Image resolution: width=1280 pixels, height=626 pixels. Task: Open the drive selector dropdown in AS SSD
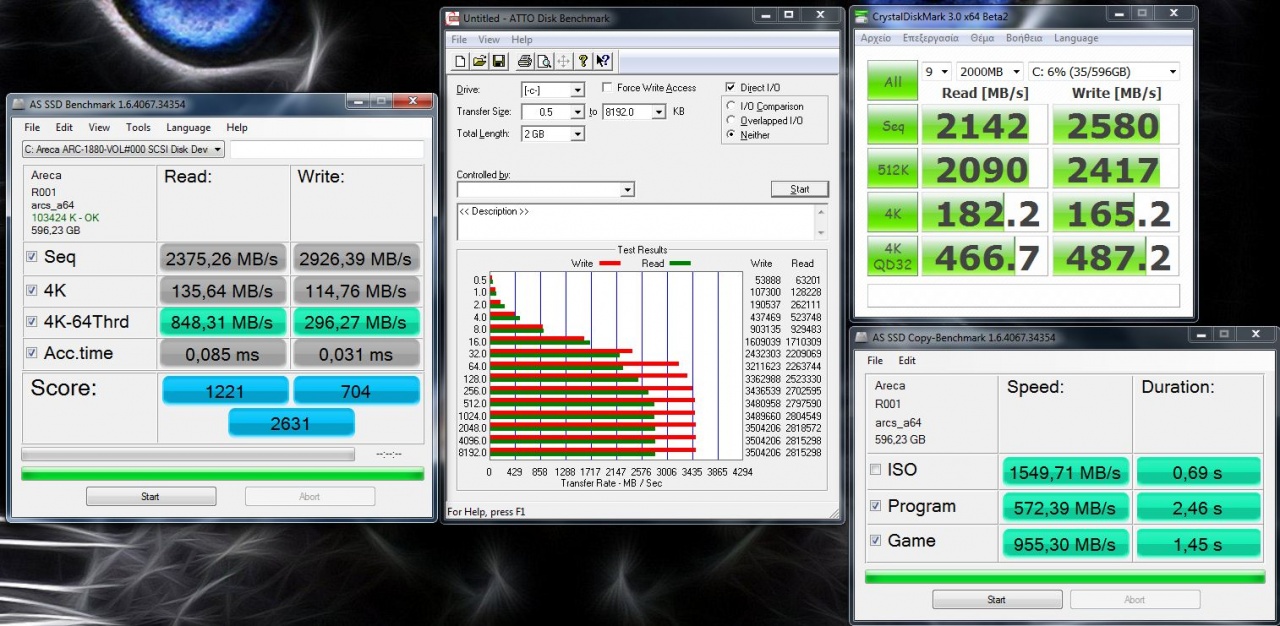[124, 150]
